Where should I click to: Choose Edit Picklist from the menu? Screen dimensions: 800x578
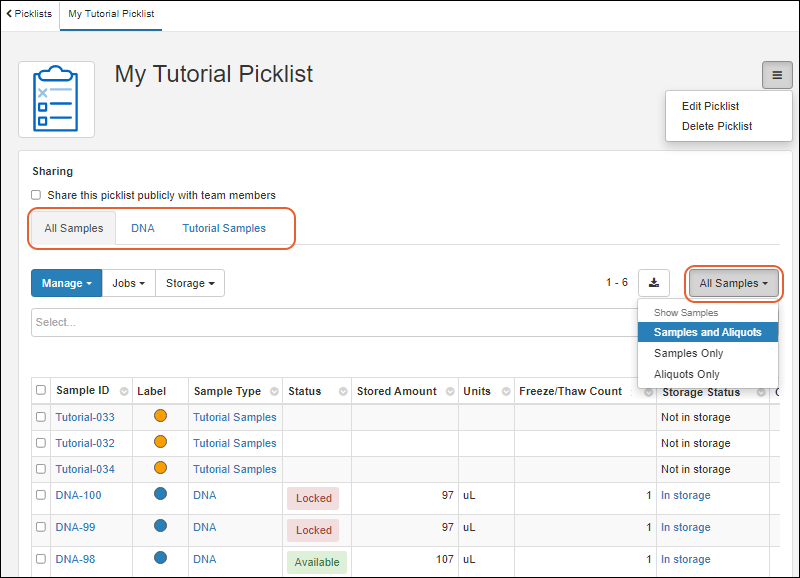point(710,106)
